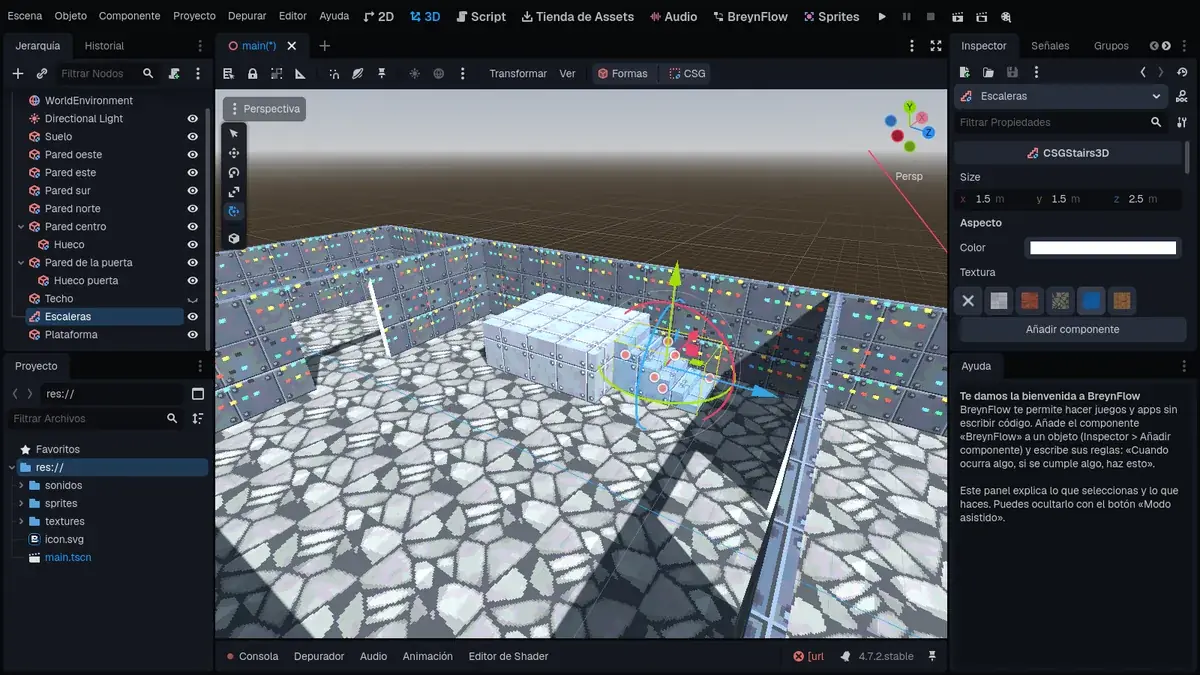The width and height of the screenshot is (1200, 675).
Task: Switch to the Señales tab
Action: tap(1050, 46)
